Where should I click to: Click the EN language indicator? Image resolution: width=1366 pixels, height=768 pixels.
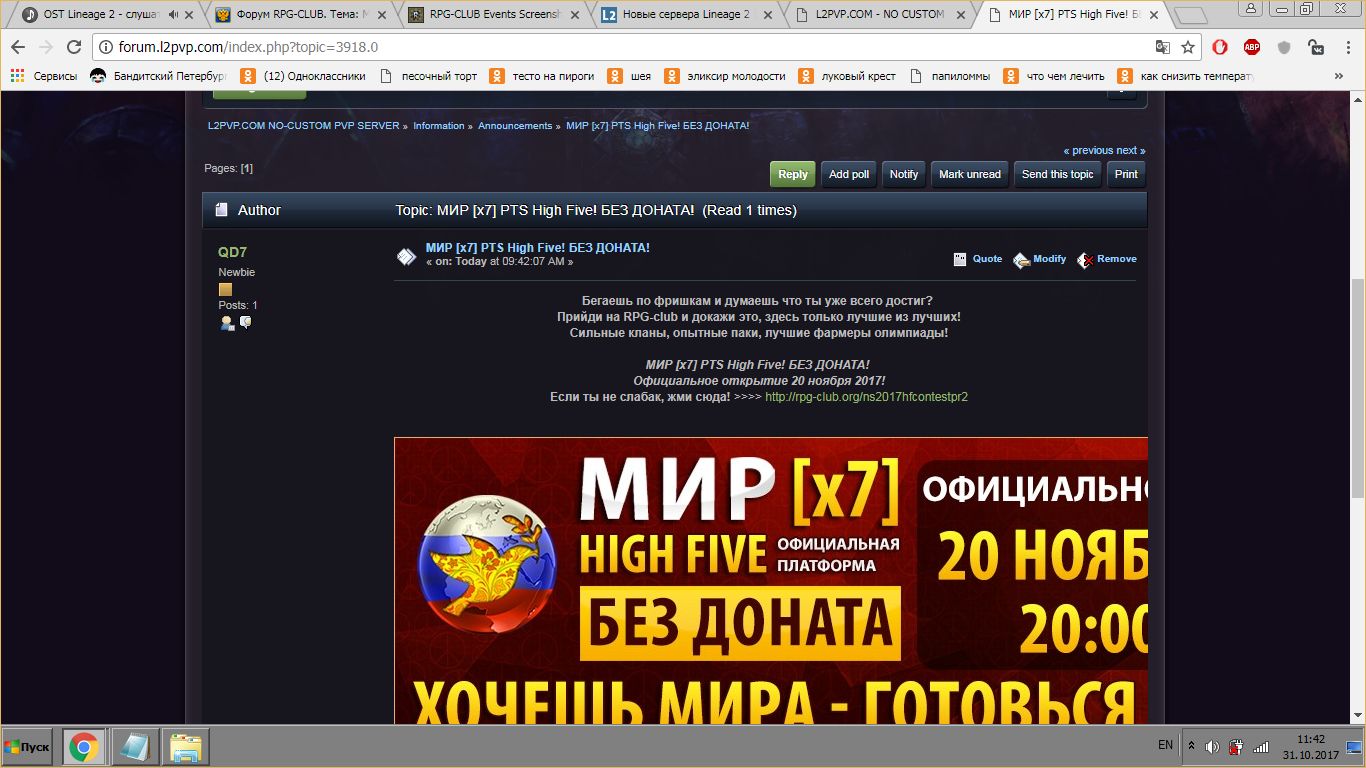pos(1165,745)
